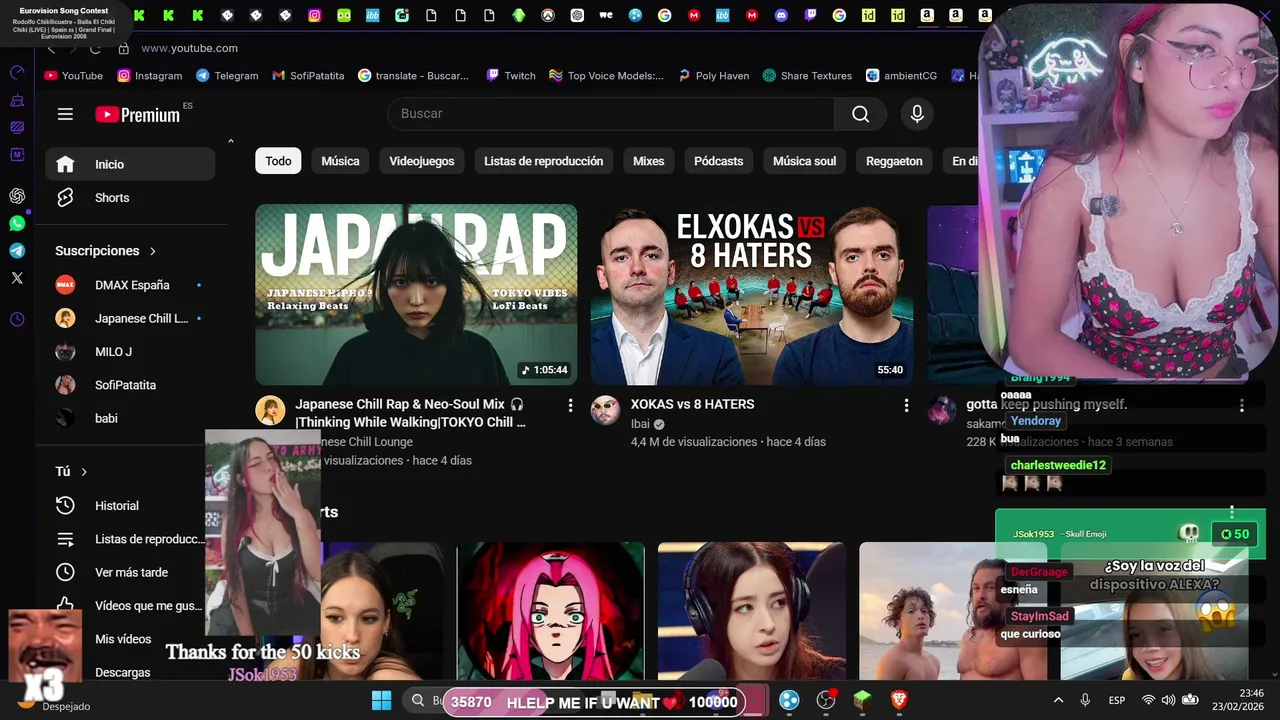Open Japanese Chill L... subscription
Viewport: 1280px width, 720px height.
pyautogui.click(x=130, y=319)
